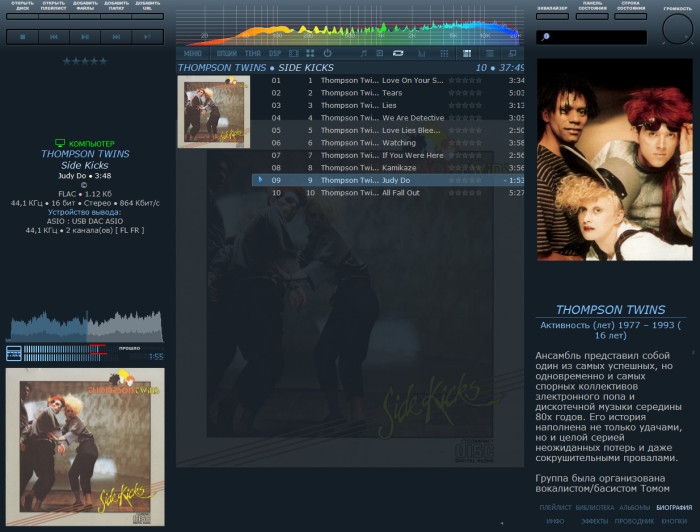This screenshot has width=700, height=532.
Task: Click the Добавить файлы button
Action: click(x=85, y=10)
